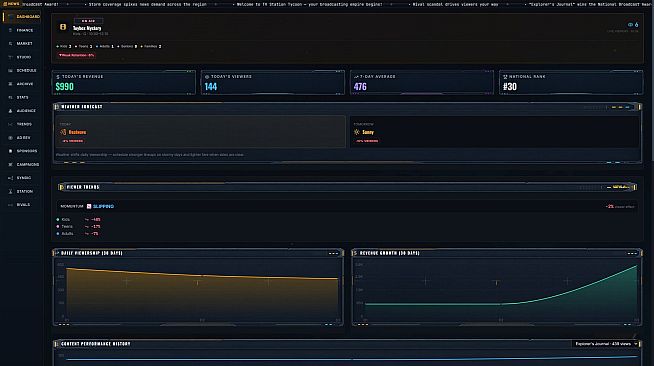Open the Sponsors section
This screenshot has width=654, height=366.
pos(23,151)
